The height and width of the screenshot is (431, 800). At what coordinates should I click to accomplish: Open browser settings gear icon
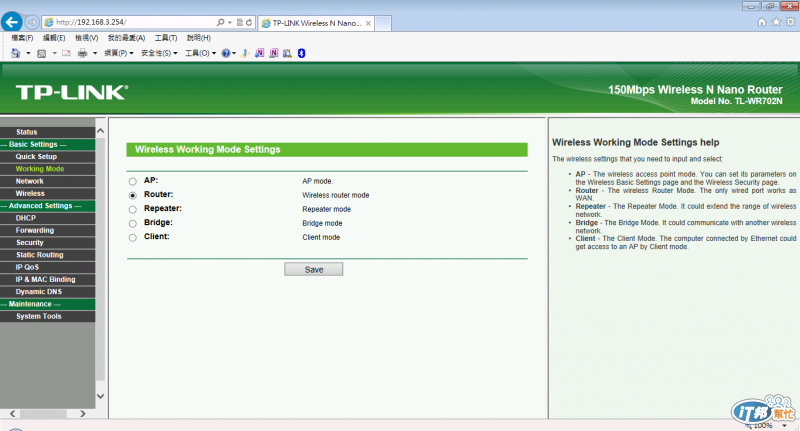790,22
